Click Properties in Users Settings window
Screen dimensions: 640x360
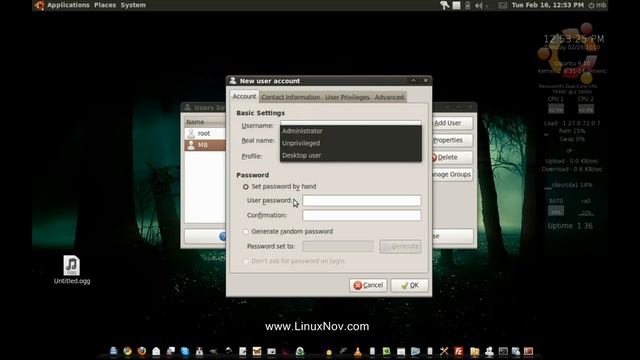[451, 140]
